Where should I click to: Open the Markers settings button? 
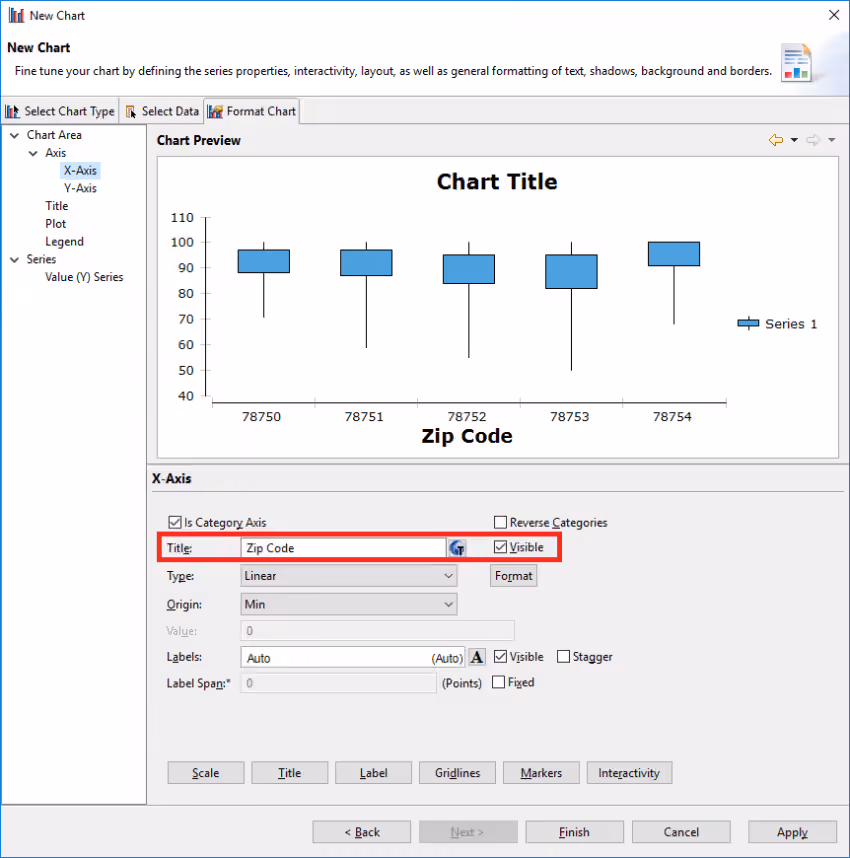(541, 773)
